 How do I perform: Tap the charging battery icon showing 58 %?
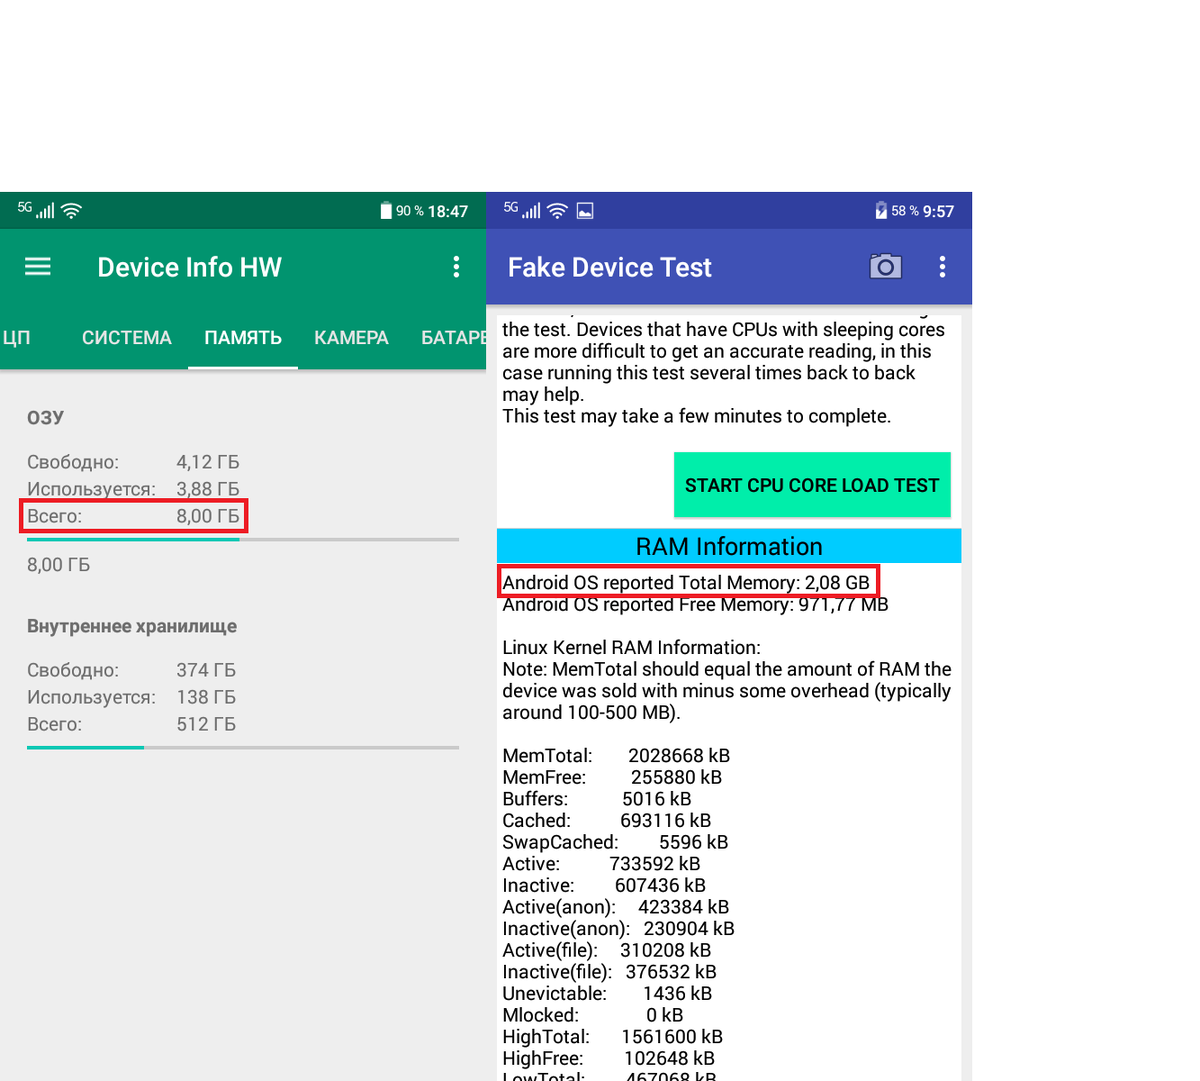pyautogui.click(x=881, y=211)
